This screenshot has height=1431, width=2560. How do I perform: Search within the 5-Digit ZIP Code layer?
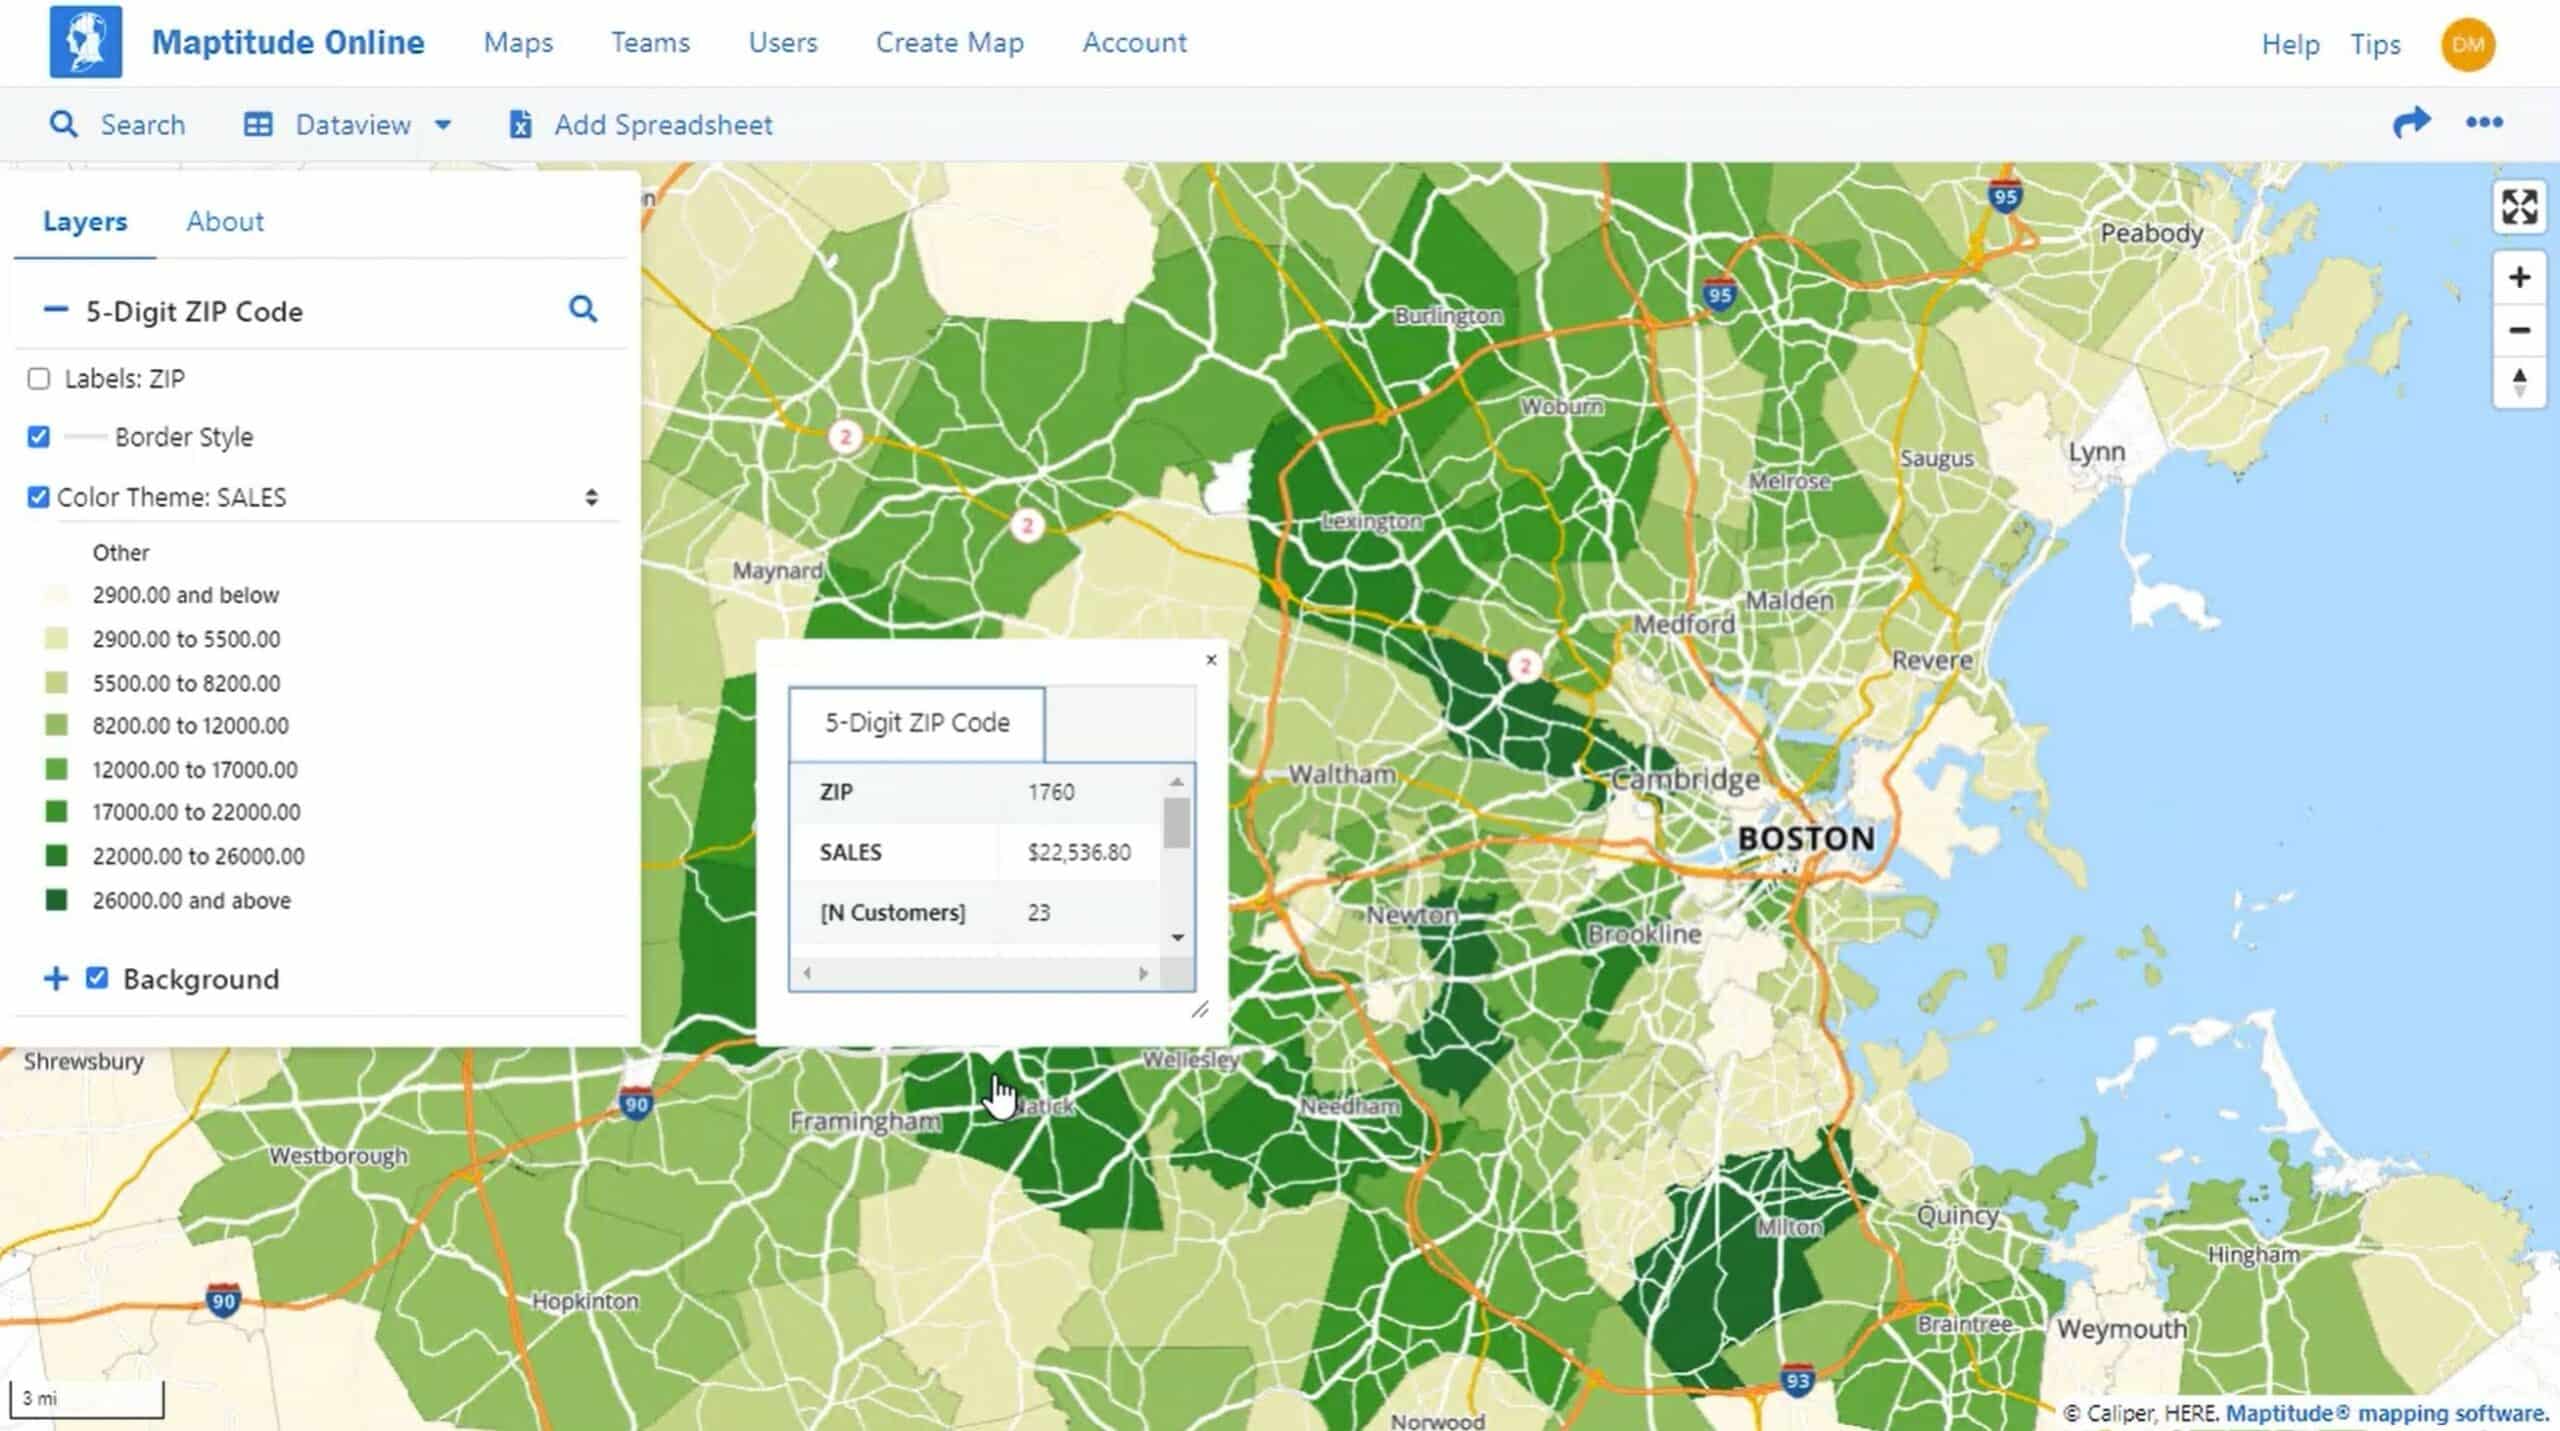584,309
